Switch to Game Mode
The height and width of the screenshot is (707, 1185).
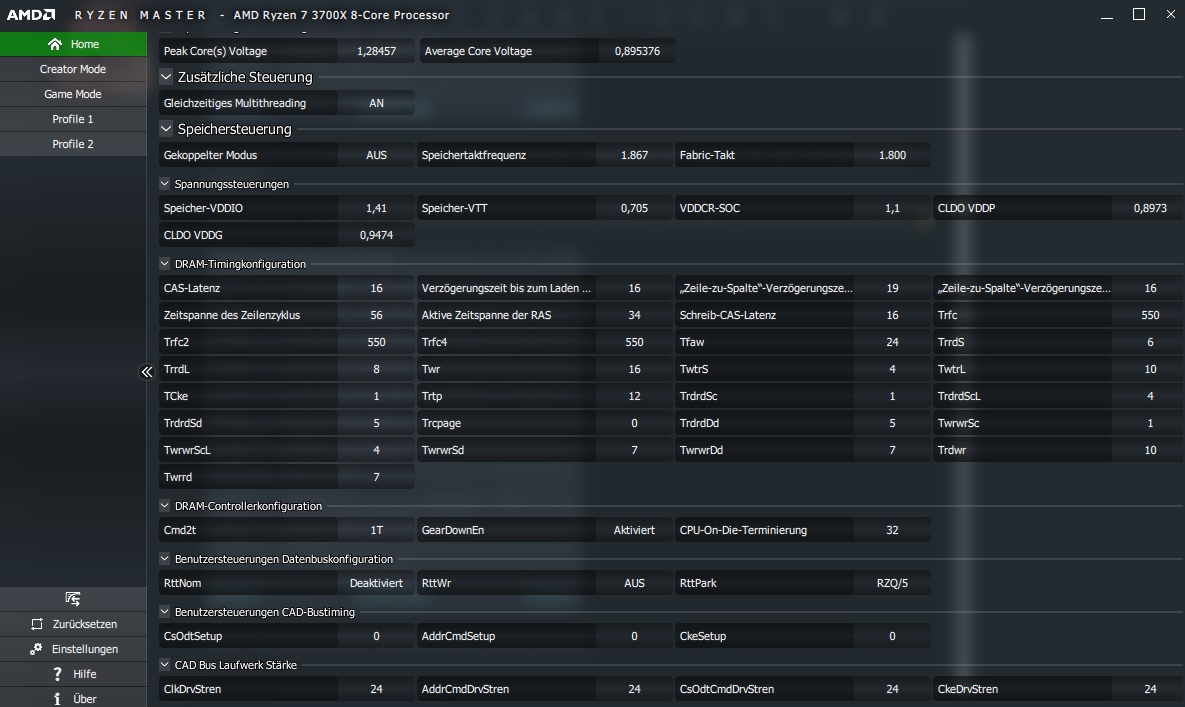coord(73,94)
